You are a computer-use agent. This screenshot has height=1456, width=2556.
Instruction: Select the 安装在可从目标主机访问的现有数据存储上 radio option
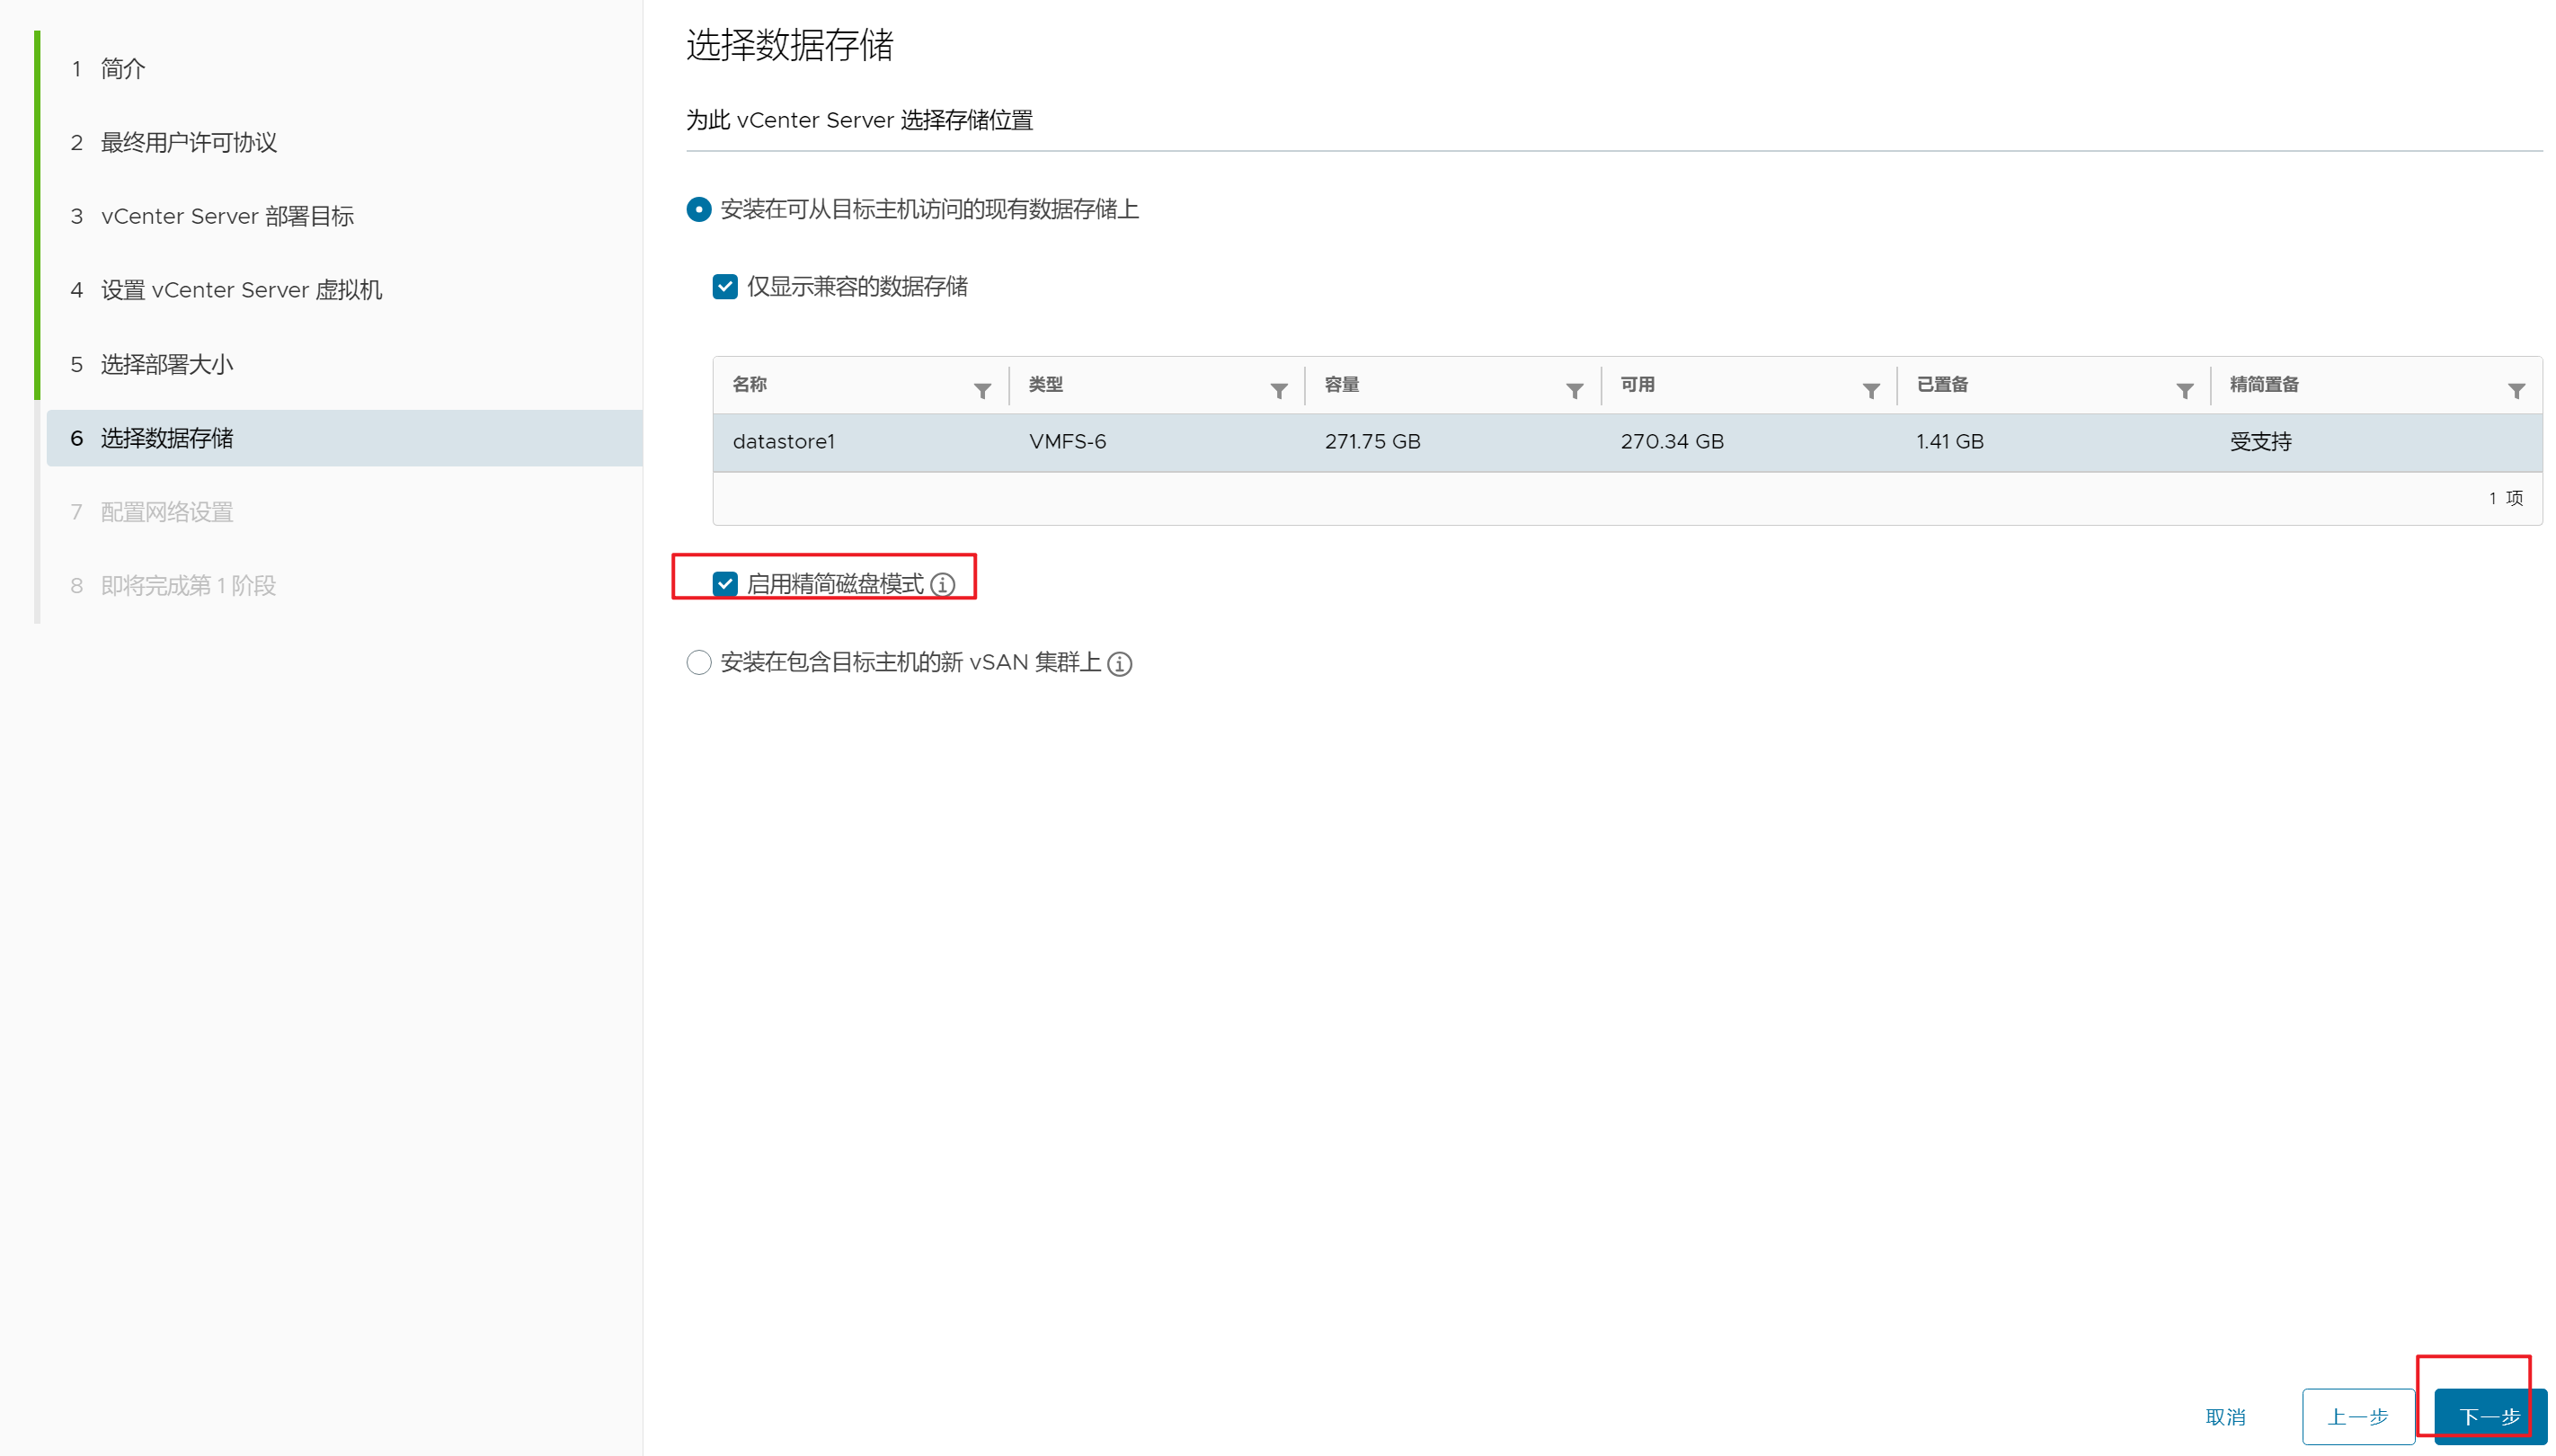(699, 209)
